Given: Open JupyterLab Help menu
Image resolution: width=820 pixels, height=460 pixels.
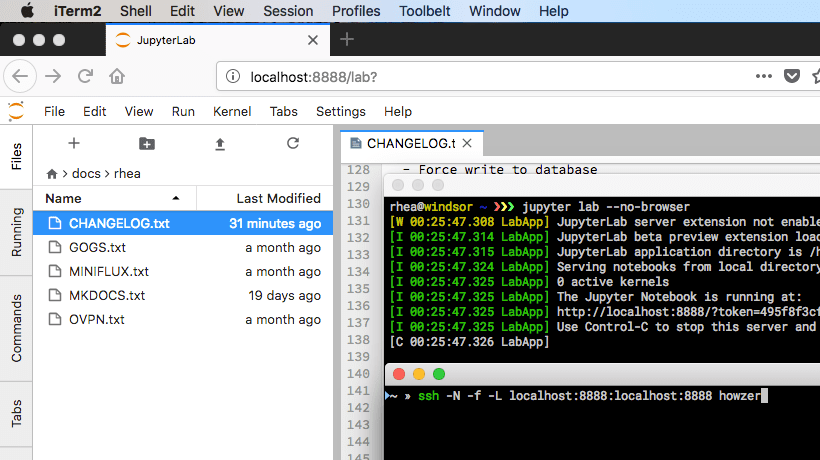Looking at the screenshot, I should pos(397,111).
